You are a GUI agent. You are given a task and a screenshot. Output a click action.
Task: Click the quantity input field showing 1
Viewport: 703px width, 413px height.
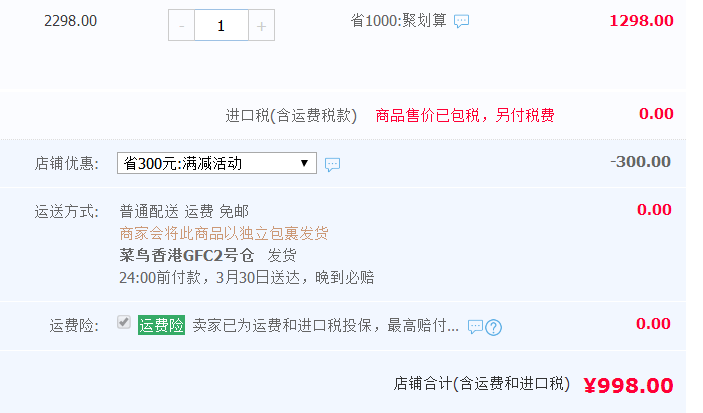[x=221, y=26]
